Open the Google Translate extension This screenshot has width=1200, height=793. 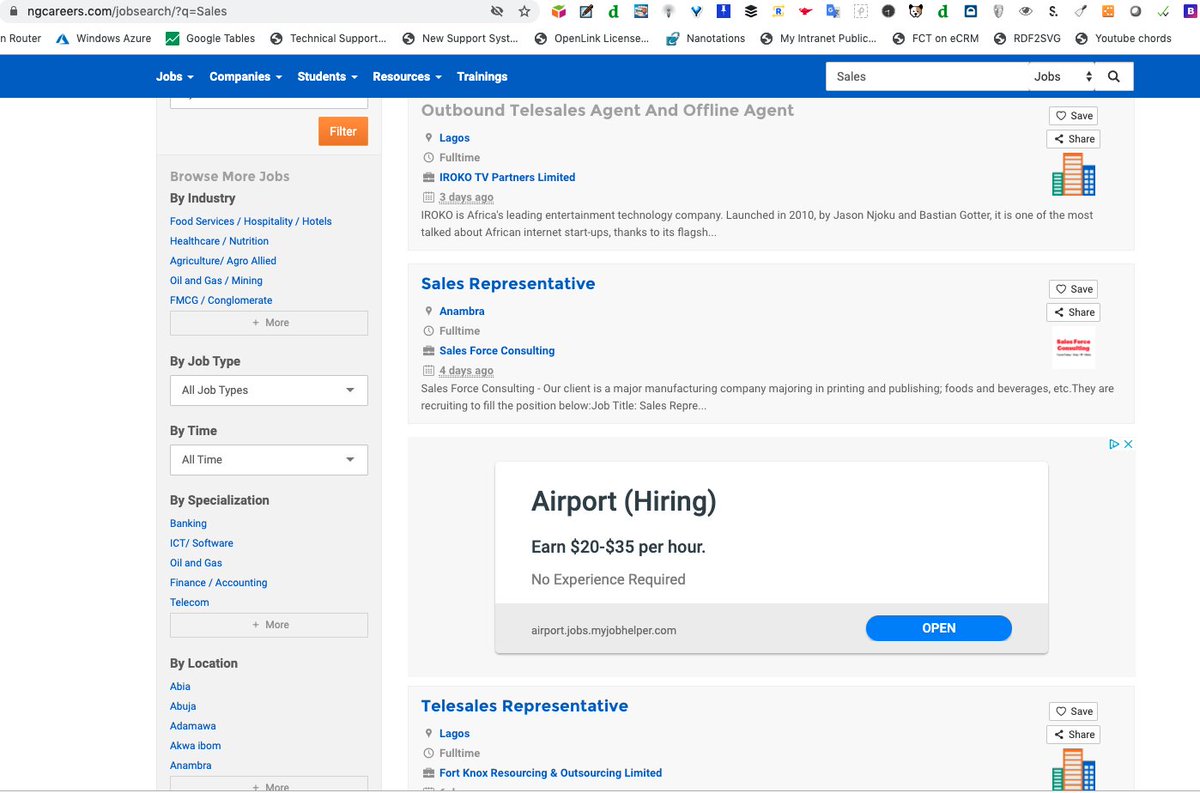click(833, 11)
